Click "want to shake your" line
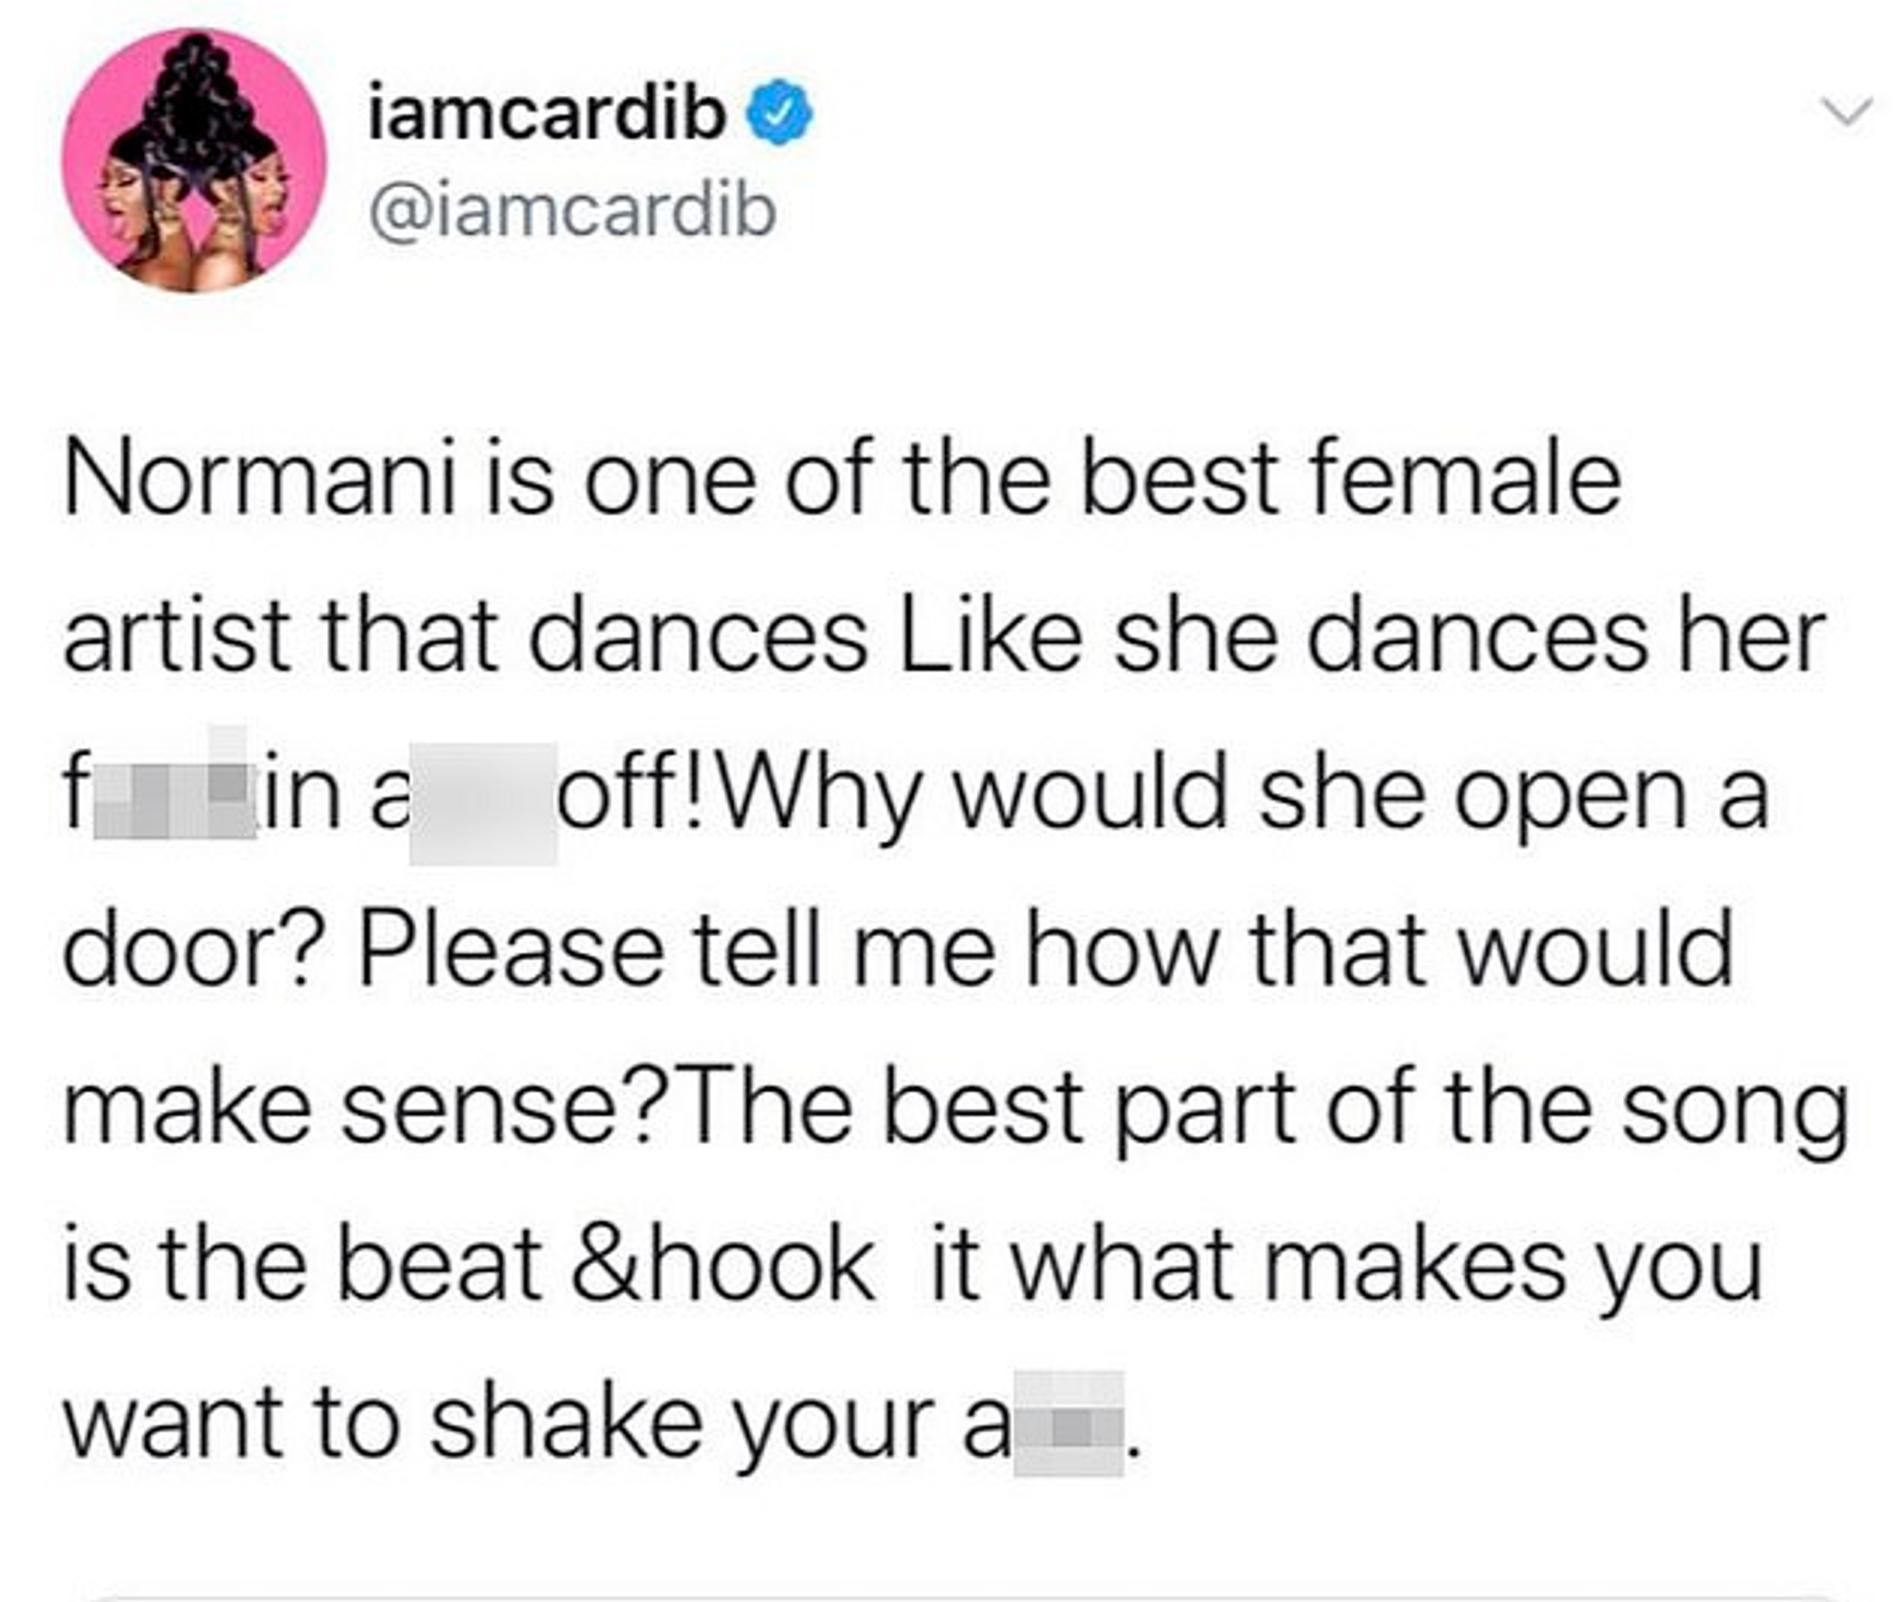 [500, 1423]
